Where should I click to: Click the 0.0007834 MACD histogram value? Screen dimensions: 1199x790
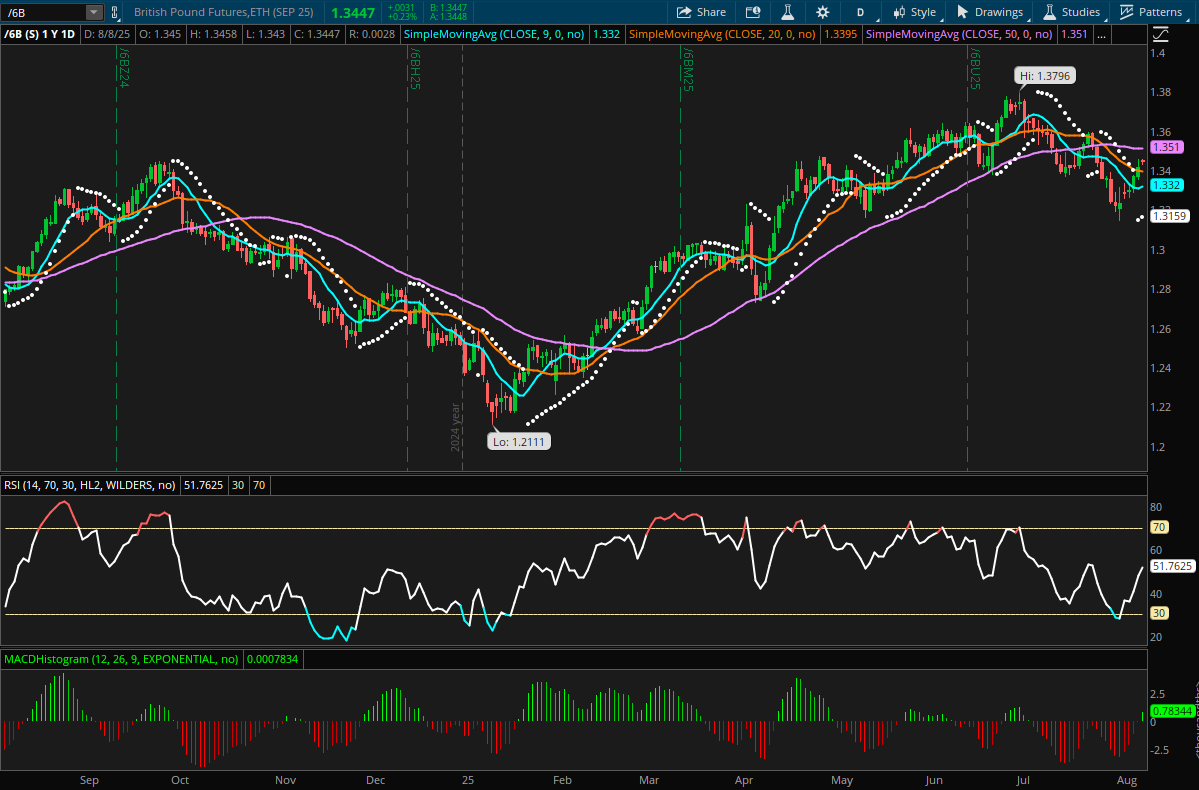[273, 659]
